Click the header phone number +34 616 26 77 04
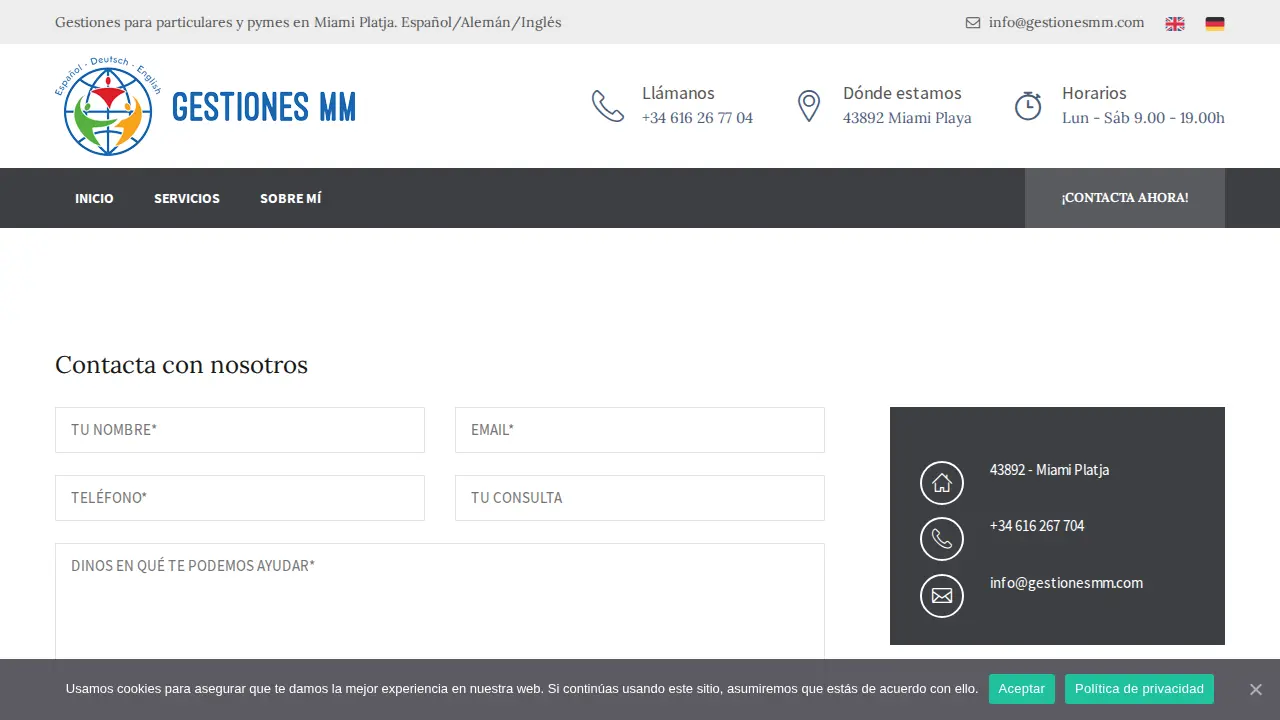This screenshot has width=1280, height=720. click(x=697, y=118)
